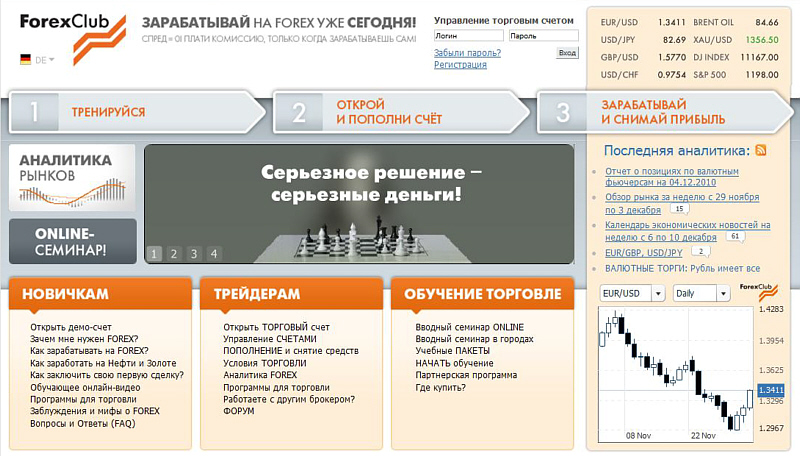Open НАЧАТЬ обучение link
The height and width of the screenshot is (456, 800).
click(454, 363)
